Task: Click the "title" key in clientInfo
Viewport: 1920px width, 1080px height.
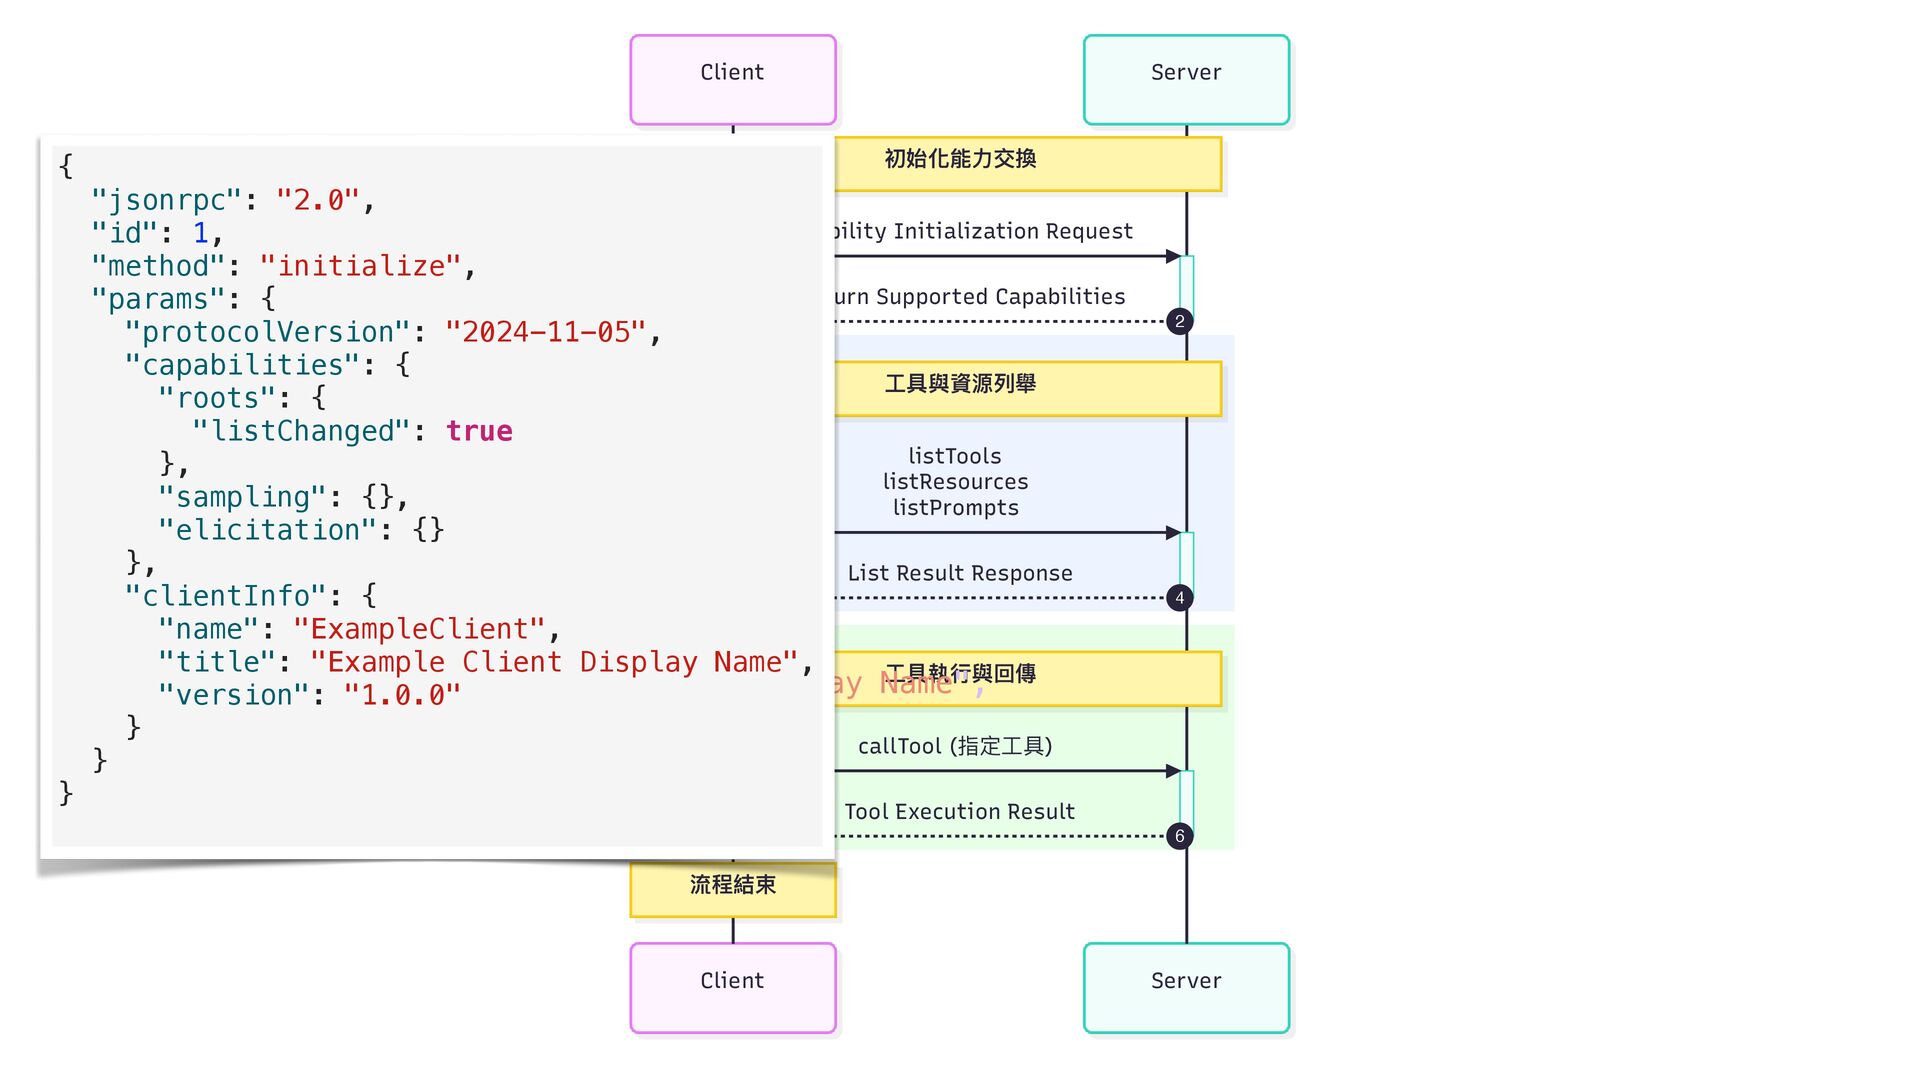Action: pos(217,662)
